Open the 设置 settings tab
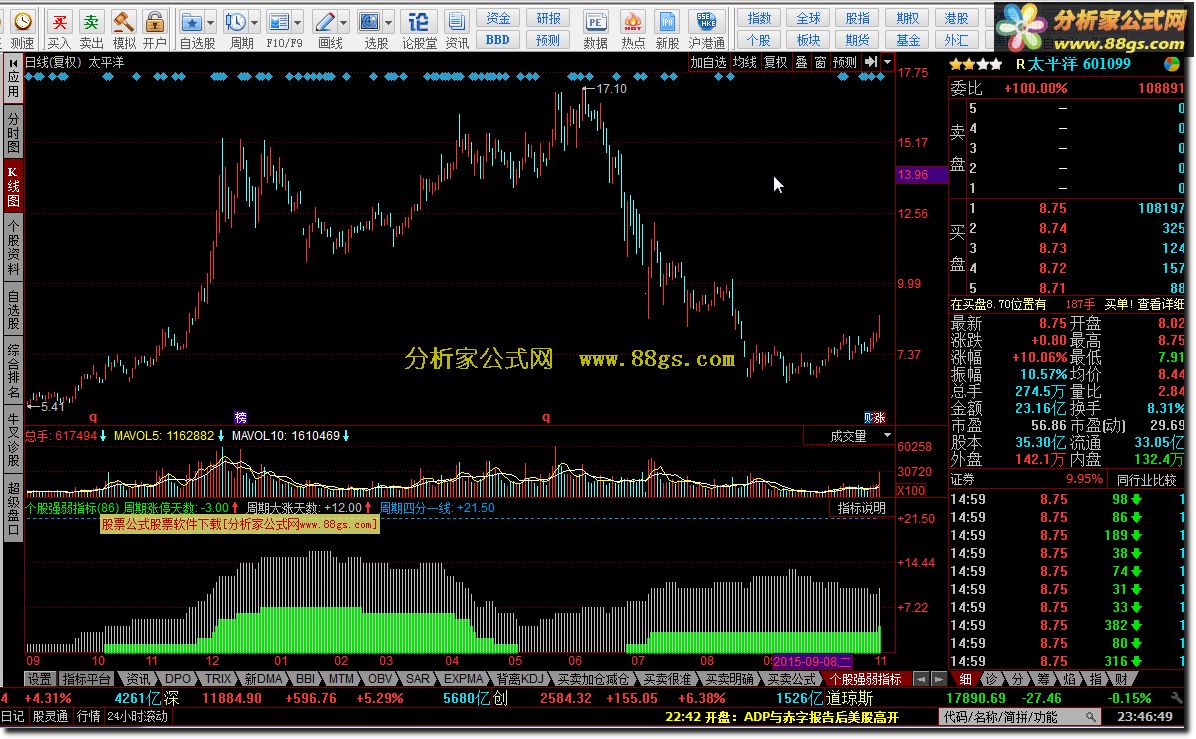The image size is (1196, 739). point(40,678)
